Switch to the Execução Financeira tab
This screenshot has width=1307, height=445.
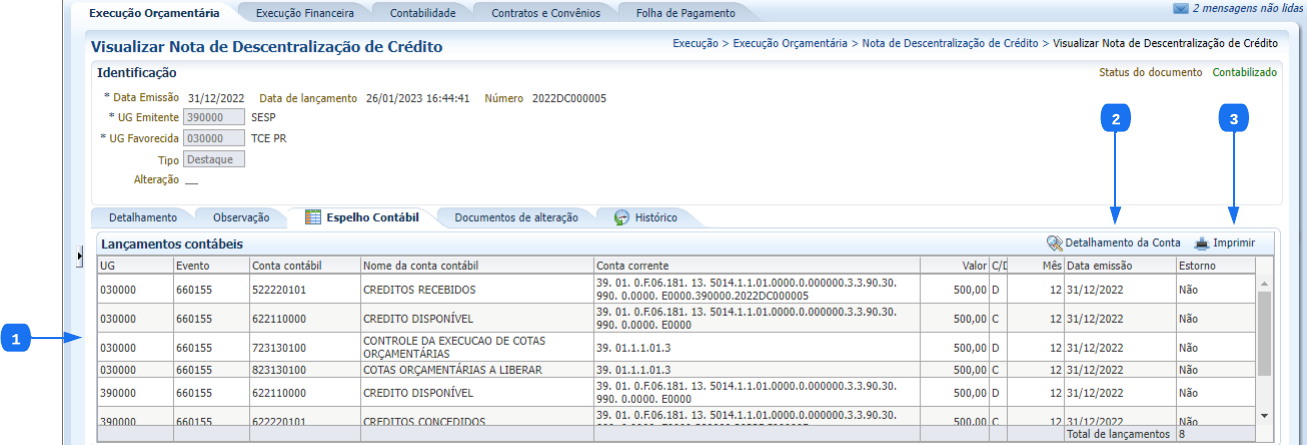tap(303, 13)
